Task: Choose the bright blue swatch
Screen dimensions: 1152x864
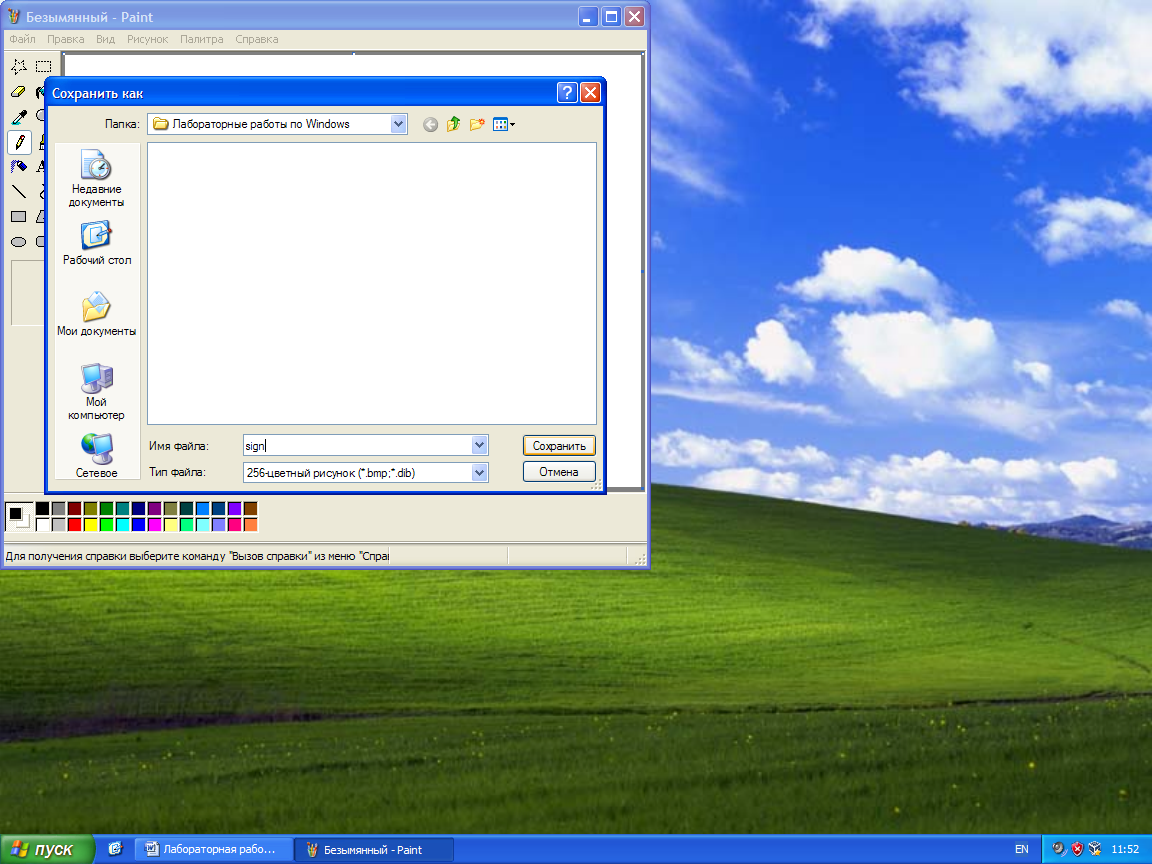Action: (138, 525)
